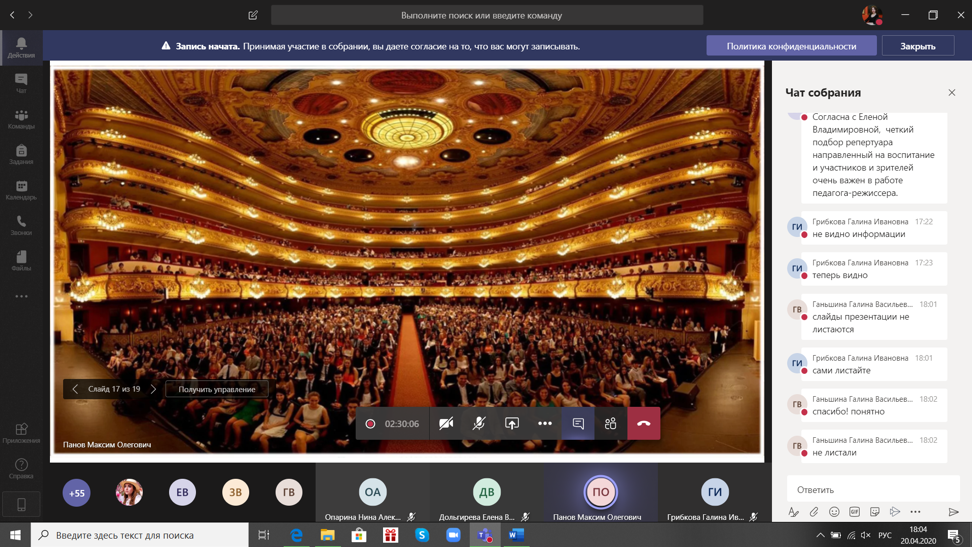Go to the next presentation slide
Viewport: 972px width, 547px height.
click(x=154, y=389)
